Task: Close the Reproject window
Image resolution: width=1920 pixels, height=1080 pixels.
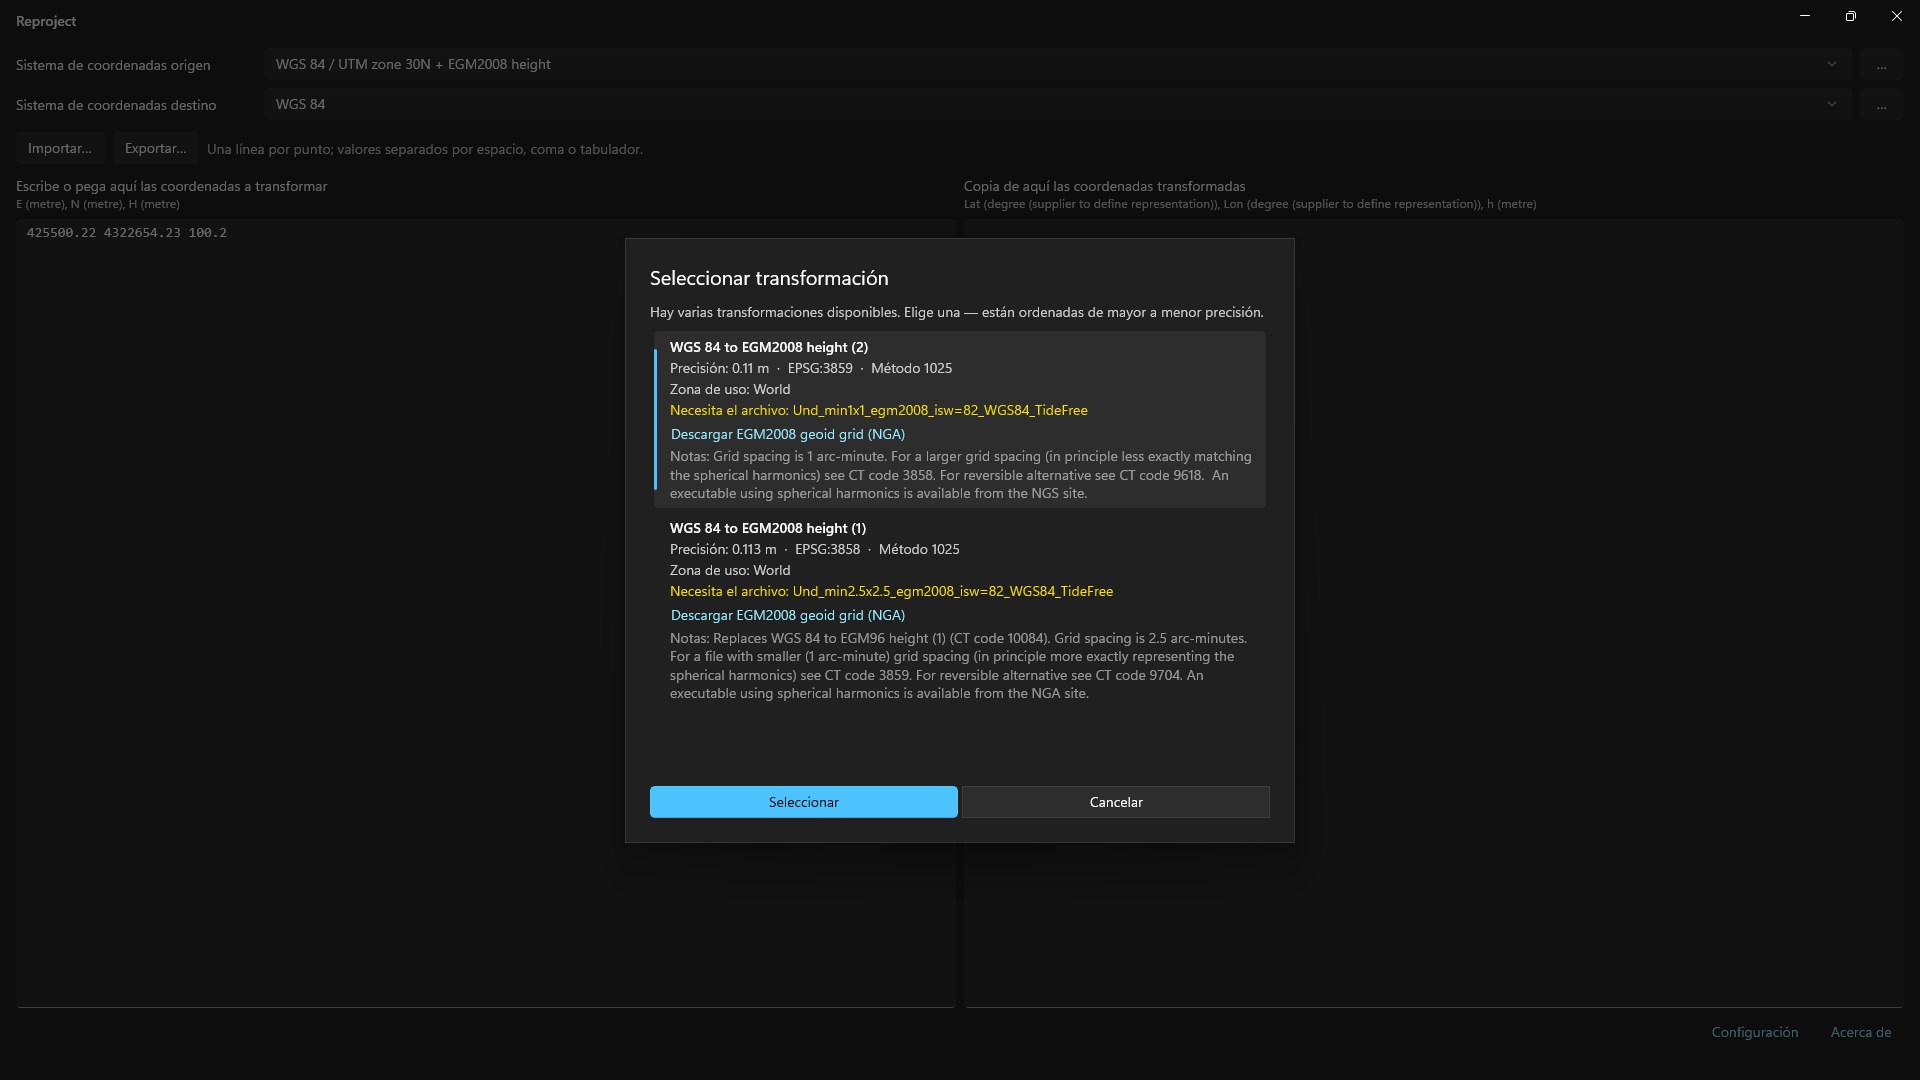Action: (1897, 16)
